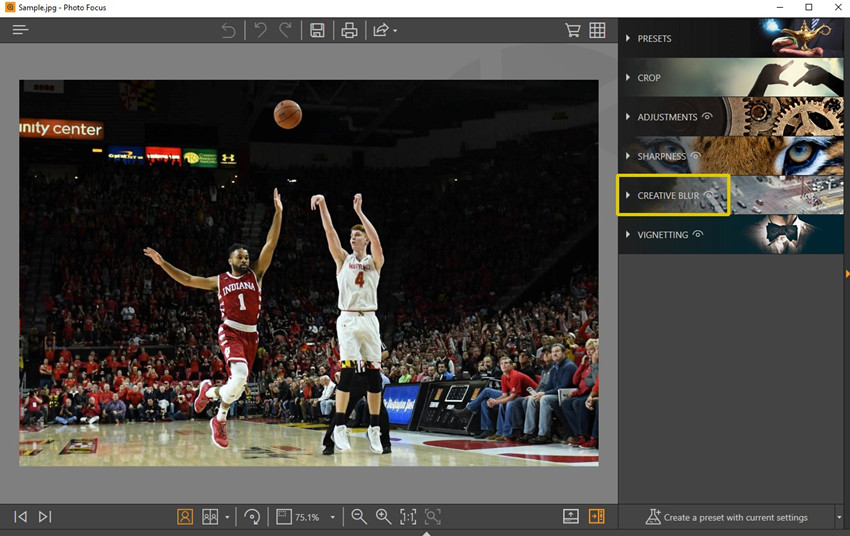
Task: Expand the SHARPNESS panel
Action: [x=731, y=156]
